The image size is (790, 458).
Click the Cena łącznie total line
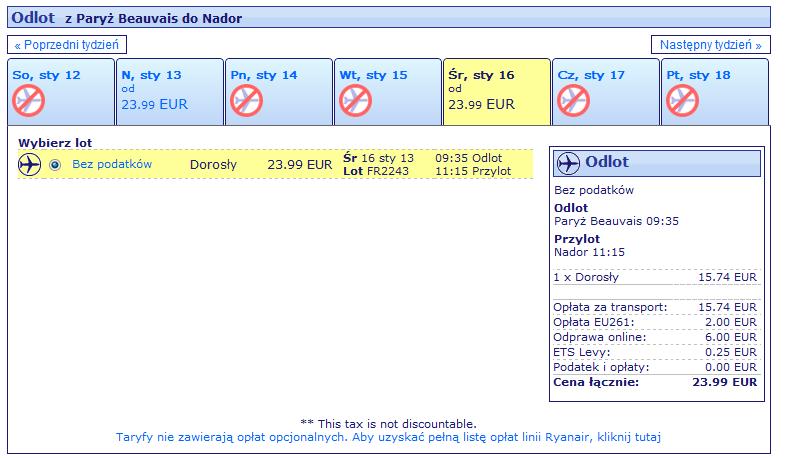[655, 382]
